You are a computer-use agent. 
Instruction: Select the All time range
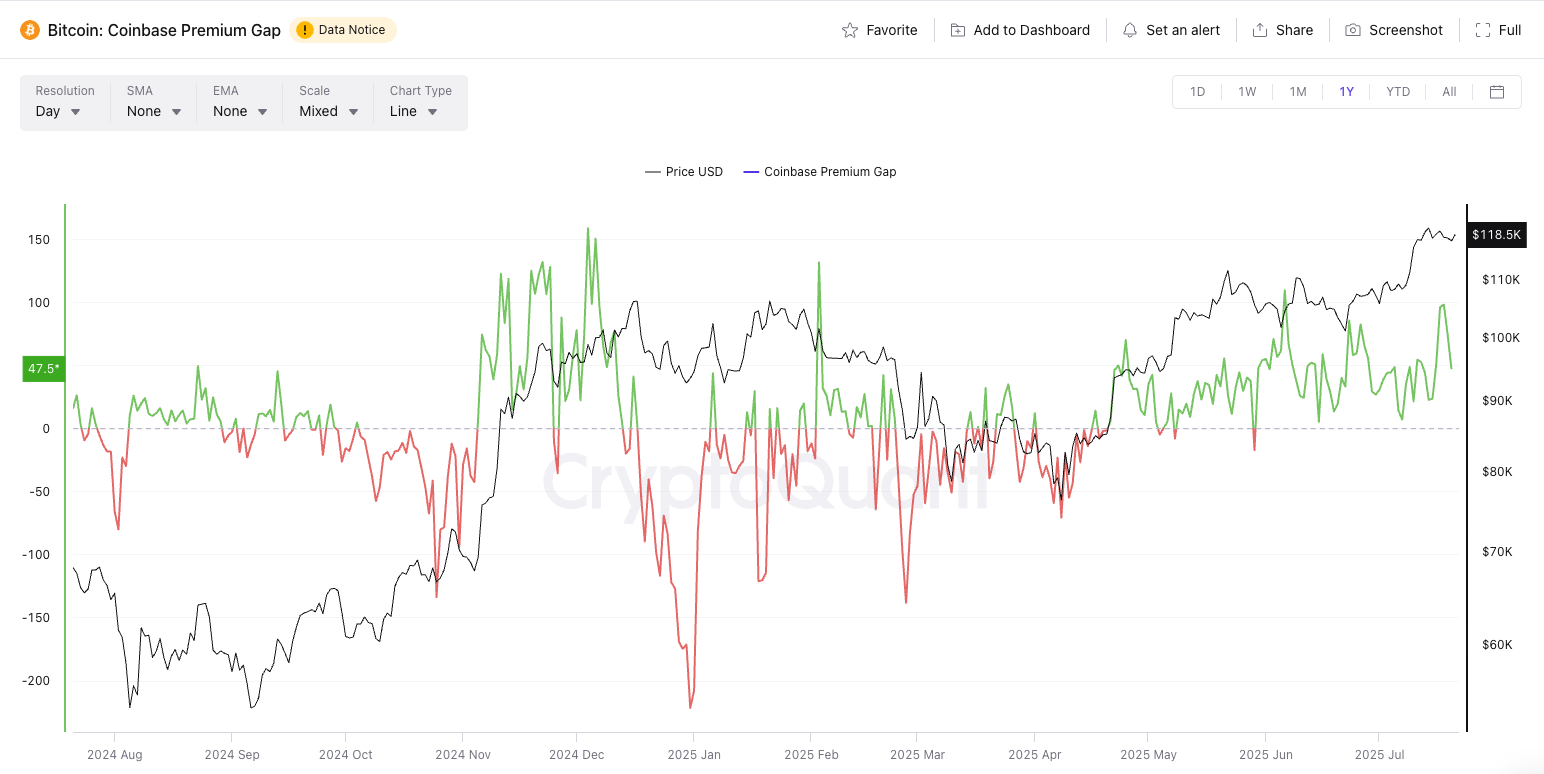(x=1449, y=92)
